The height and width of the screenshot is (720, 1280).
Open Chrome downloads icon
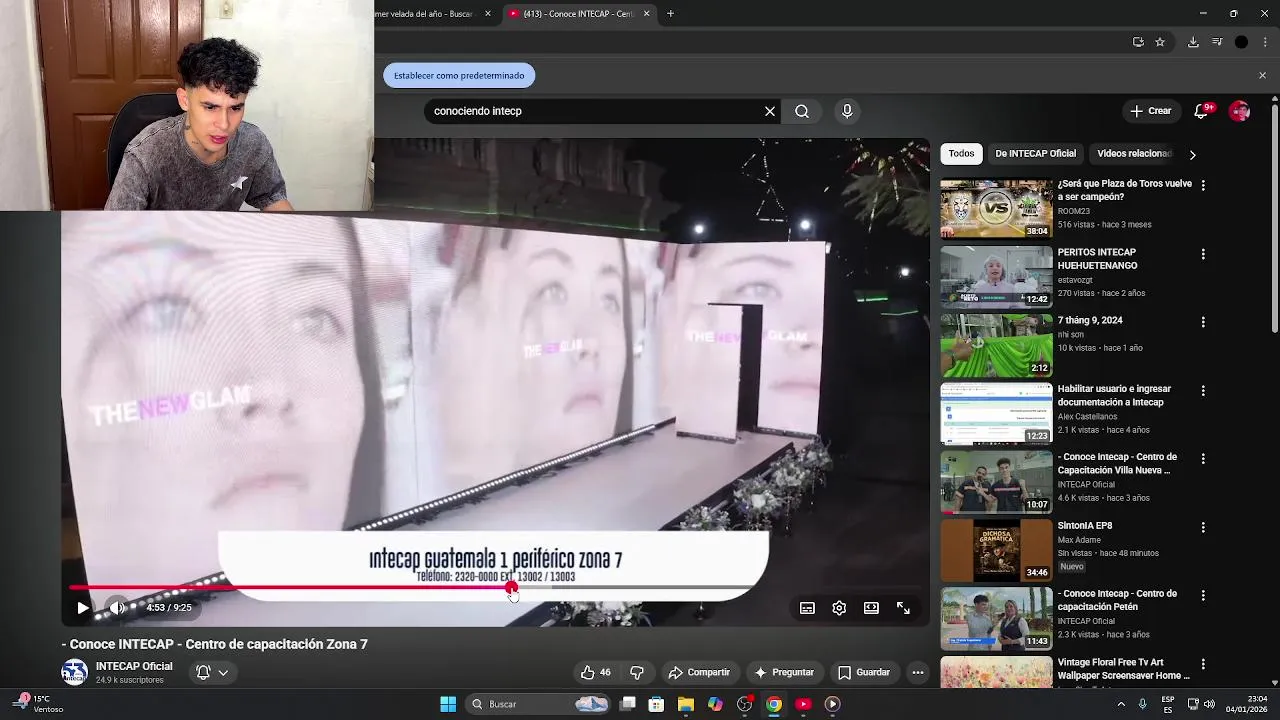coord(1193,42)
